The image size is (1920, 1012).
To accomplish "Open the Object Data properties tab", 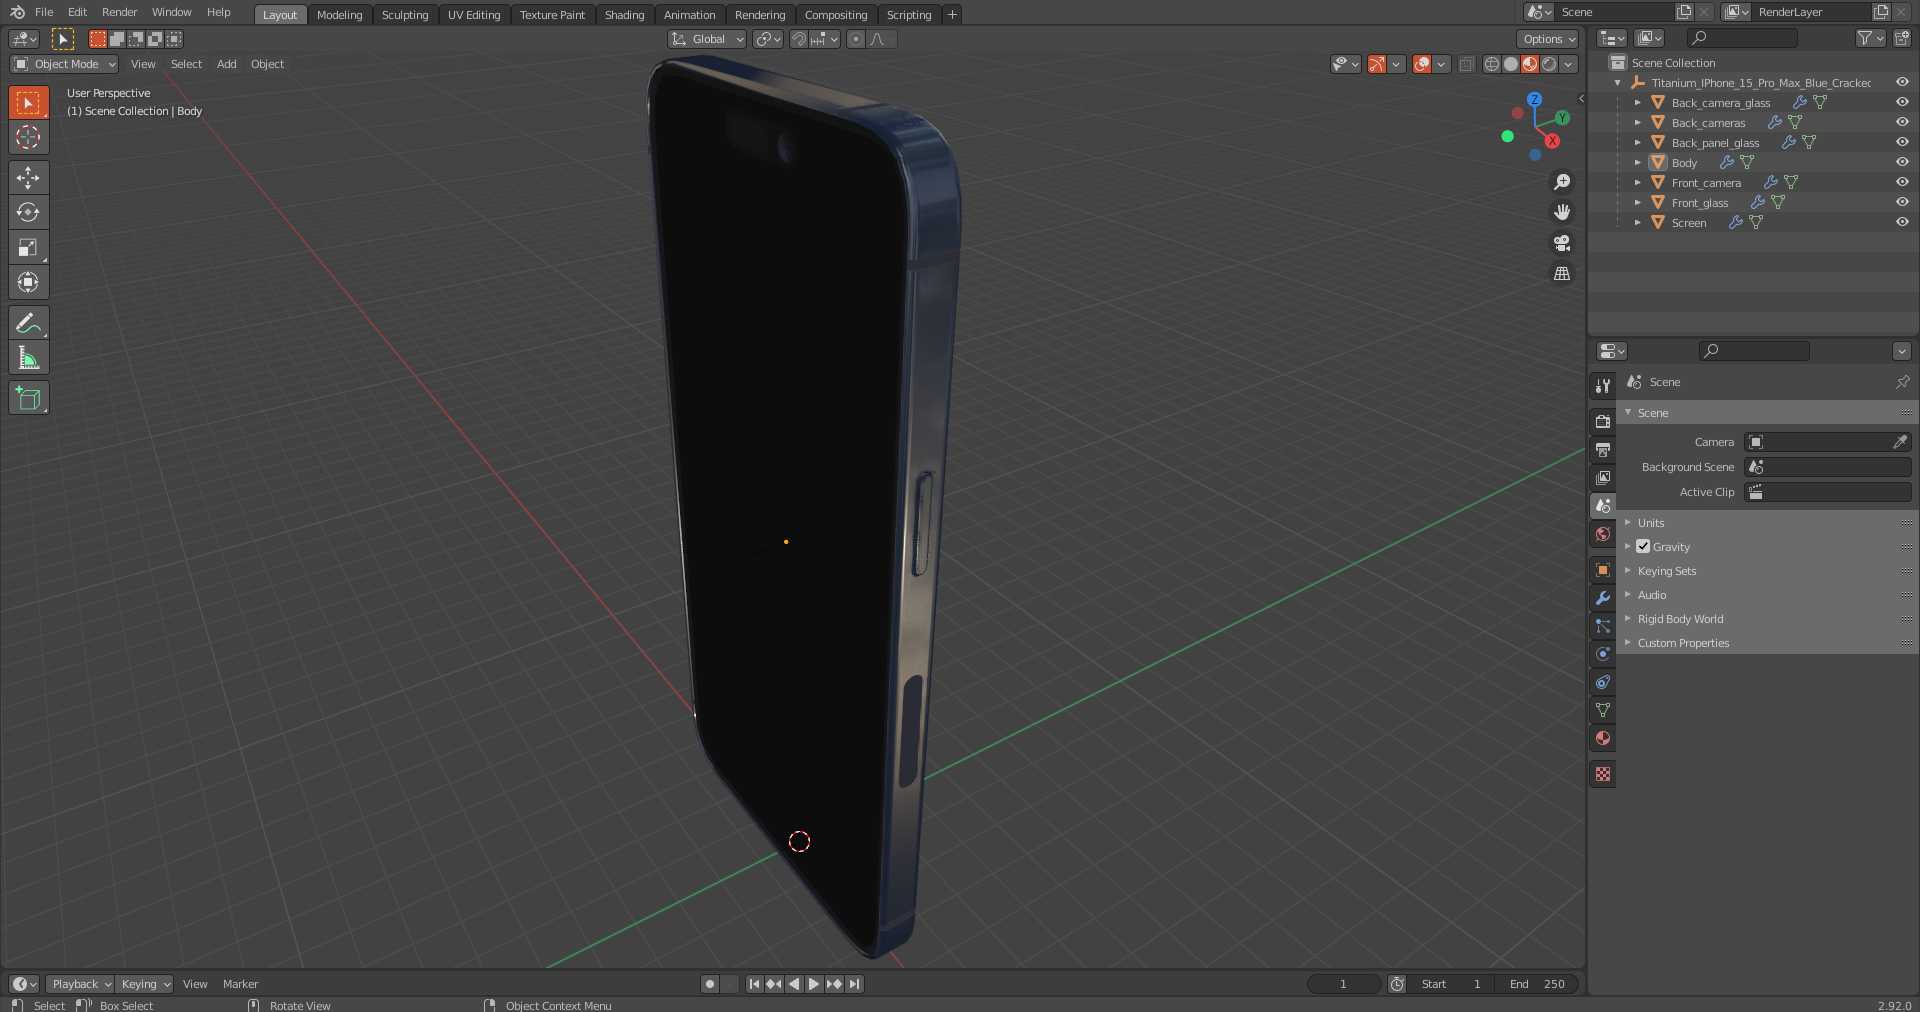I will tap(1603, 710).
